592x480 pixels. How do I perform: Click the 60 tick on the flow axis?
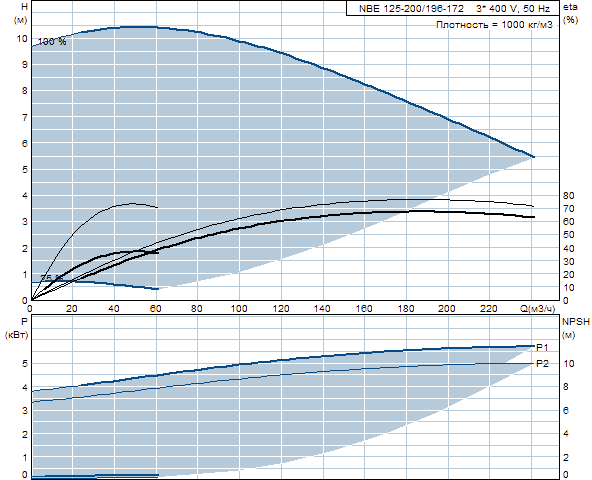(156, 309)
